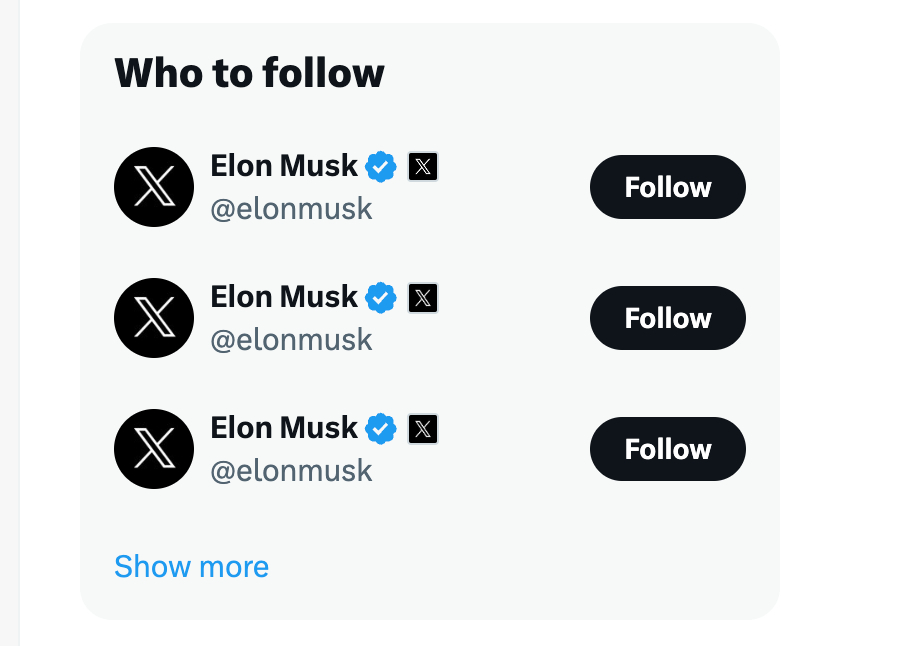Click the @elonmusk handle in the third row
This screenshot has height=646, width=906.
pos(291,471)
